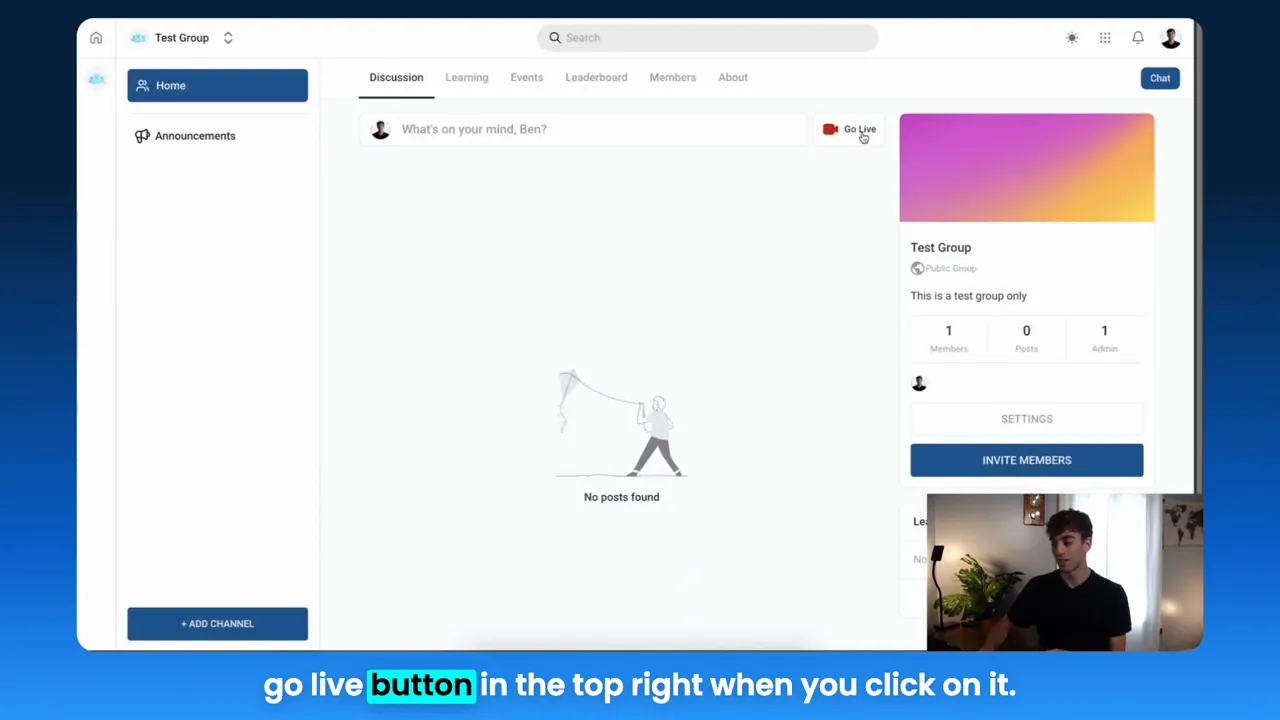Screen dimensions: 1280x720
Task: Select the Announcements channel with megaphone icon
Action: click(x=194, y=135)
